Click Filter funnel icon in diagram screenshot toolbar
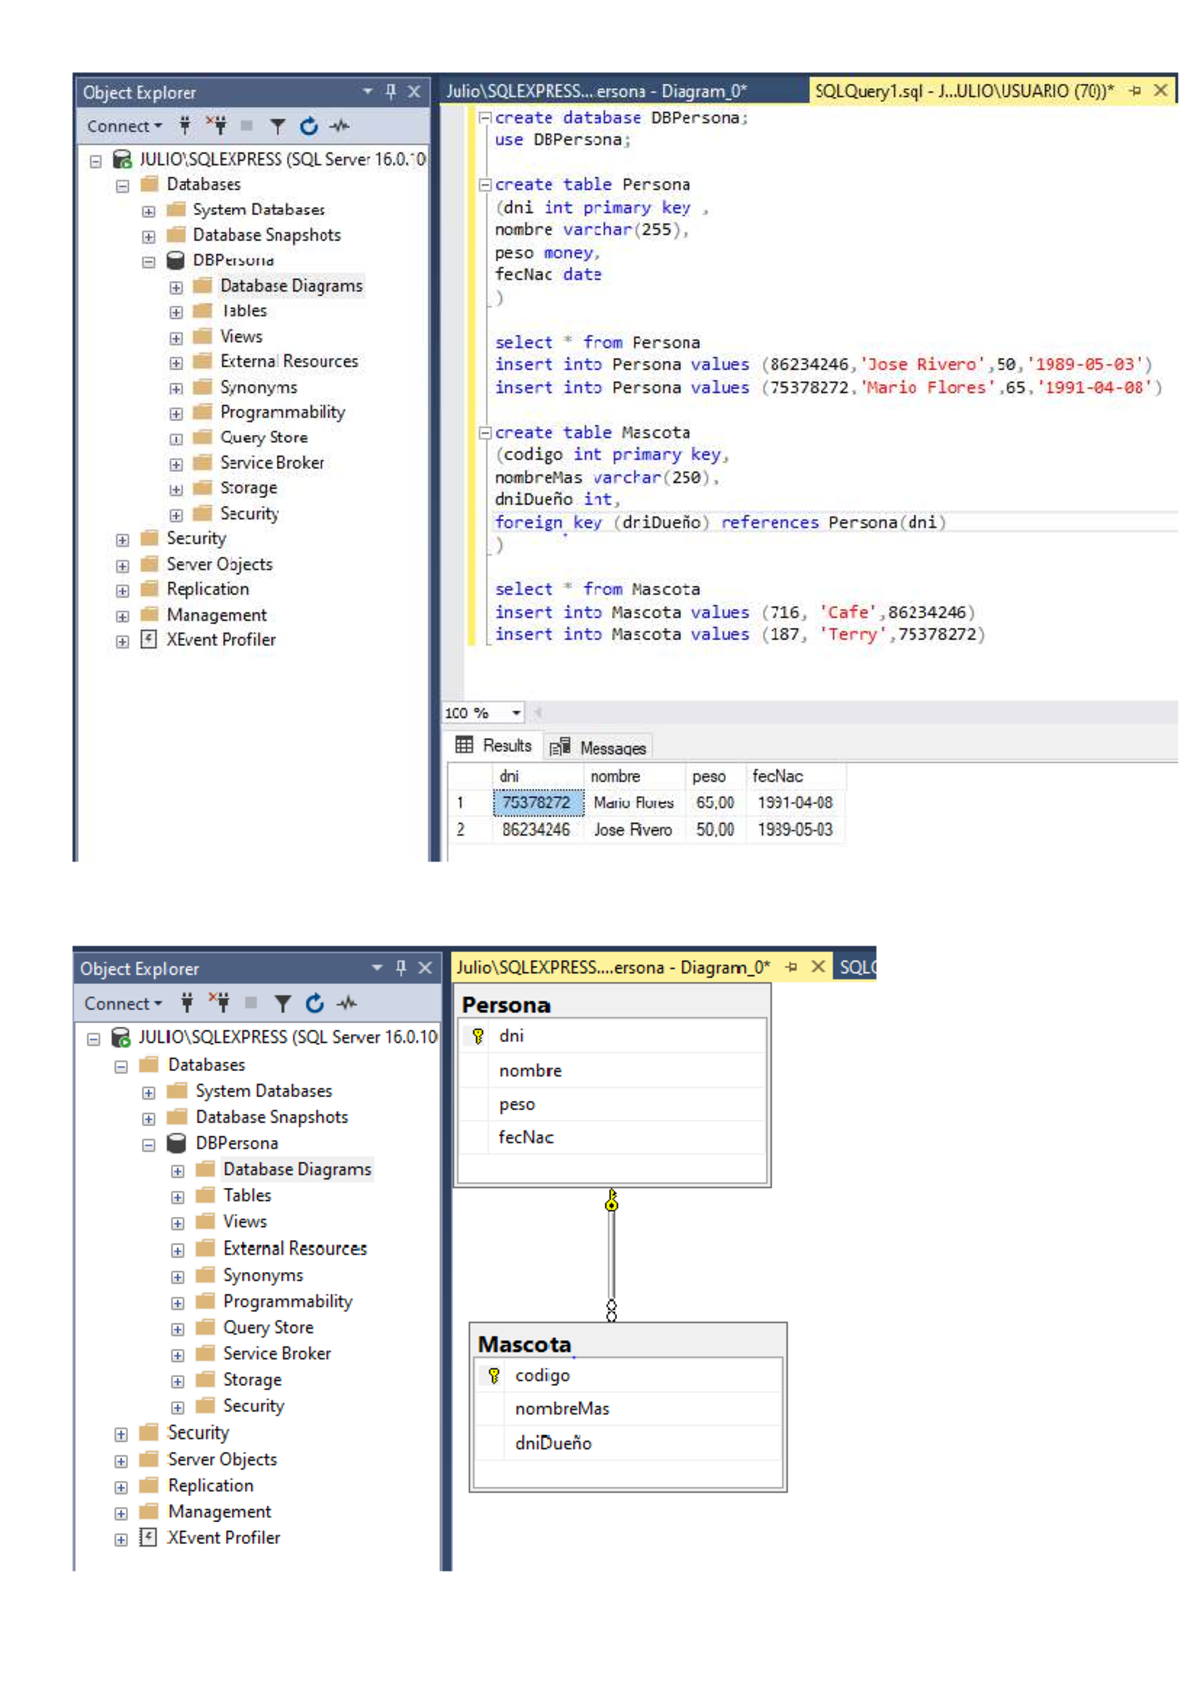The height and width of the screenshot is (1696, 1200). (283, 1003)
